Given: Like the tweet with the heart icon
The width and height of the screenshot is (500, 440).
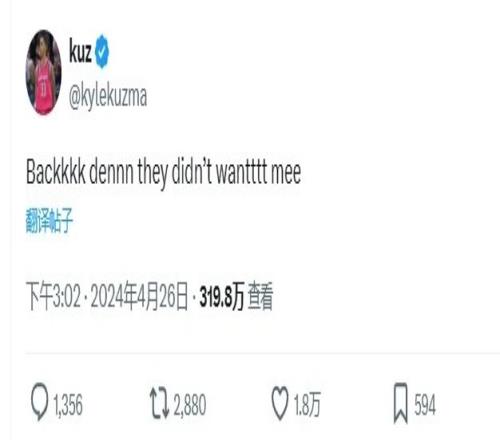Looking at the screenshot, I should pyautogui.click(x=280, y=403).
